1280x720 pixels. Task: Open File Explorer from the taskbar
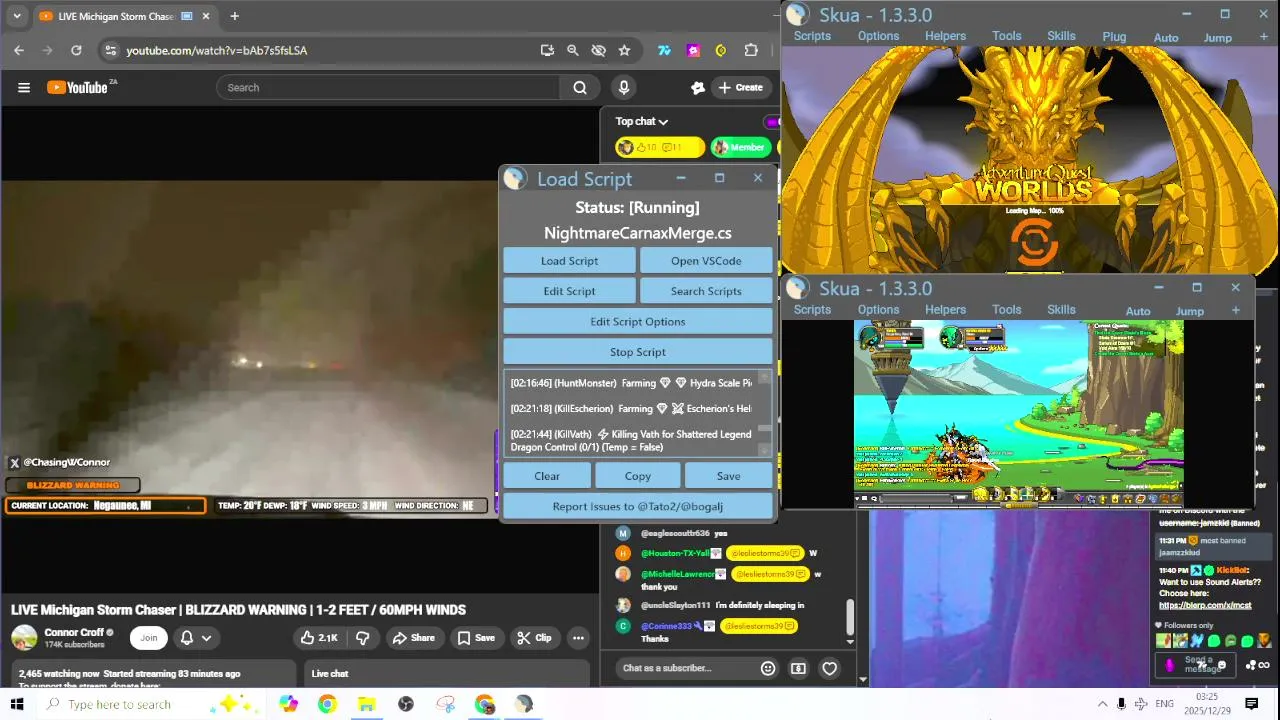coord(366,704)
